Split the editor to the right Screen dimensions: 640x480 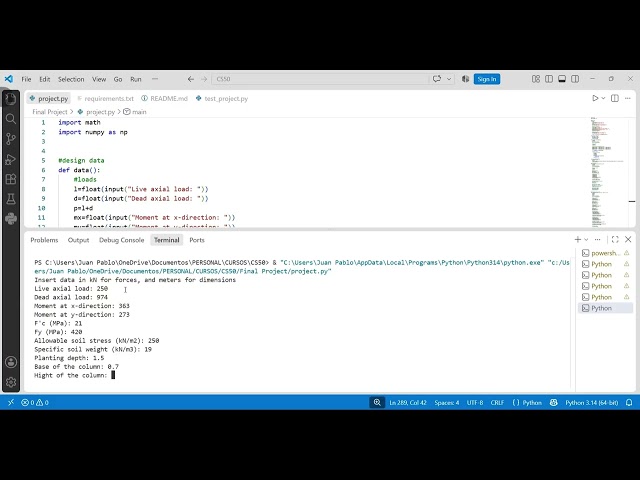(615, 98)
